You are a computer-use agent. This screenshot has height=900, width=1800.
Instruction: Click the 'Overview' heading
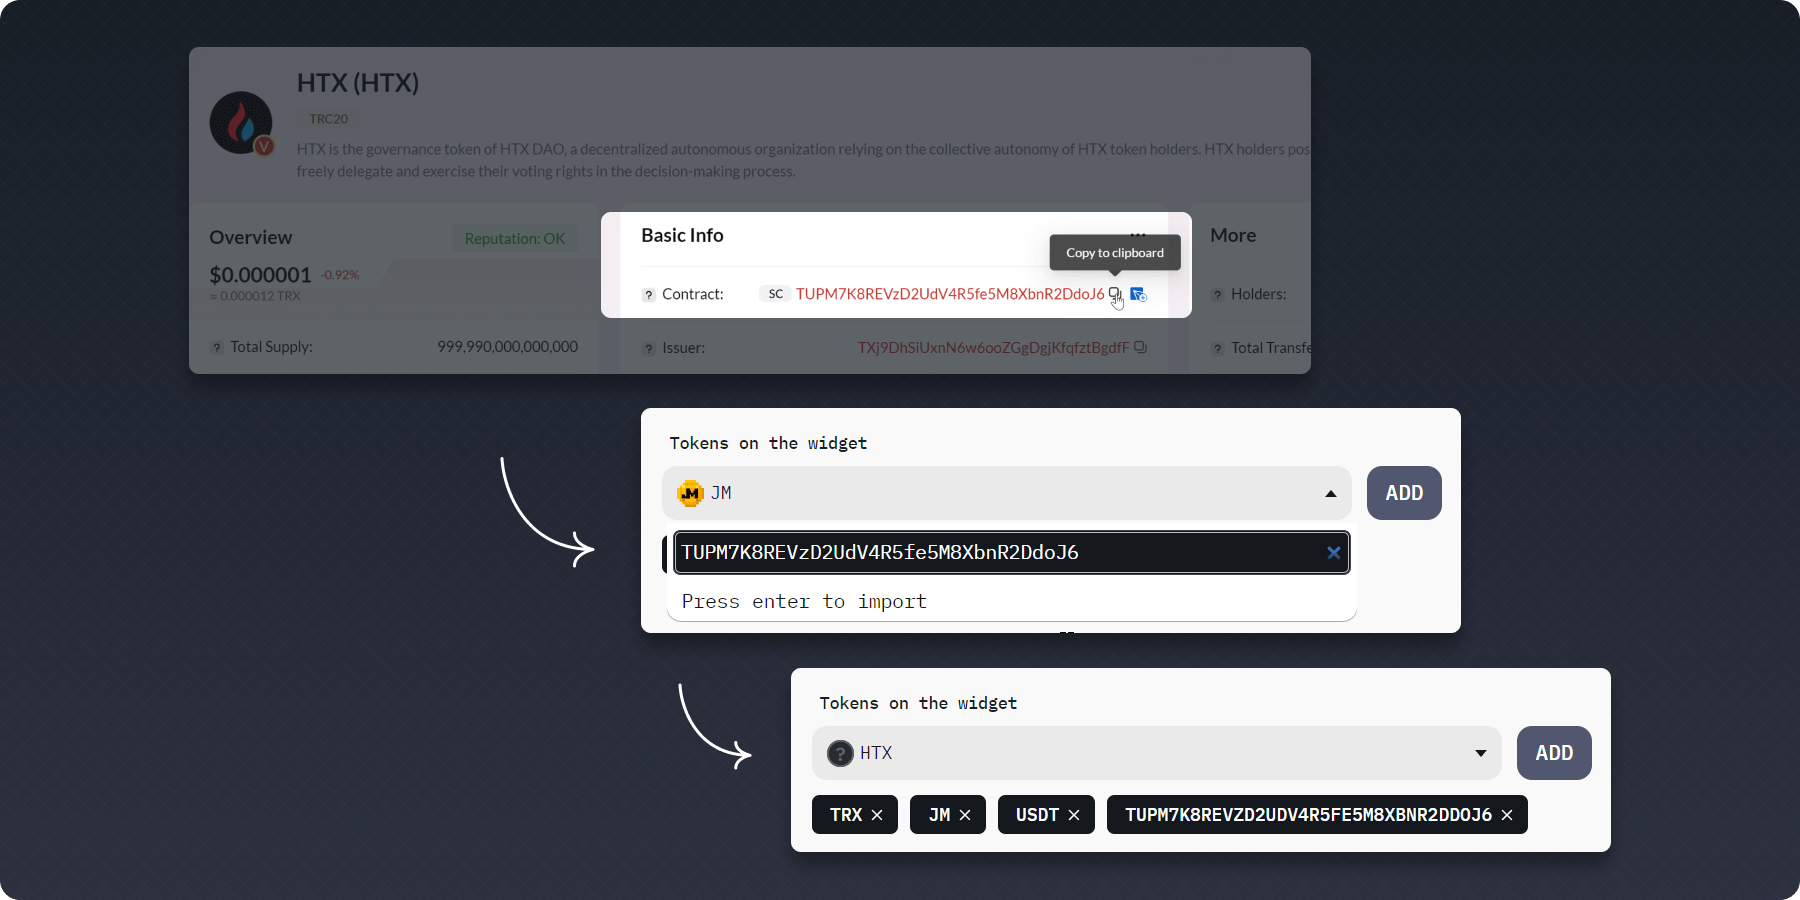coord(251,237)
